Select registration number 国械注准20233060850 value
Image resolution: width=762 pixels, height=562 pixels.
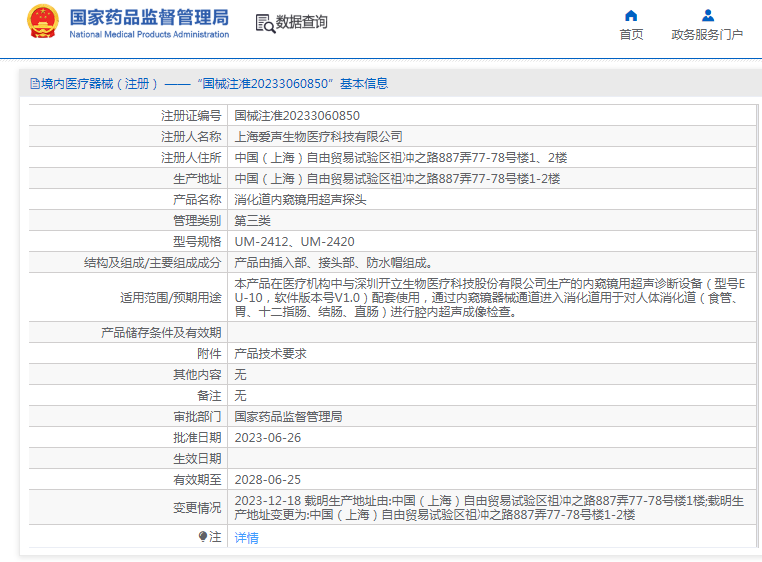[297, 116]
